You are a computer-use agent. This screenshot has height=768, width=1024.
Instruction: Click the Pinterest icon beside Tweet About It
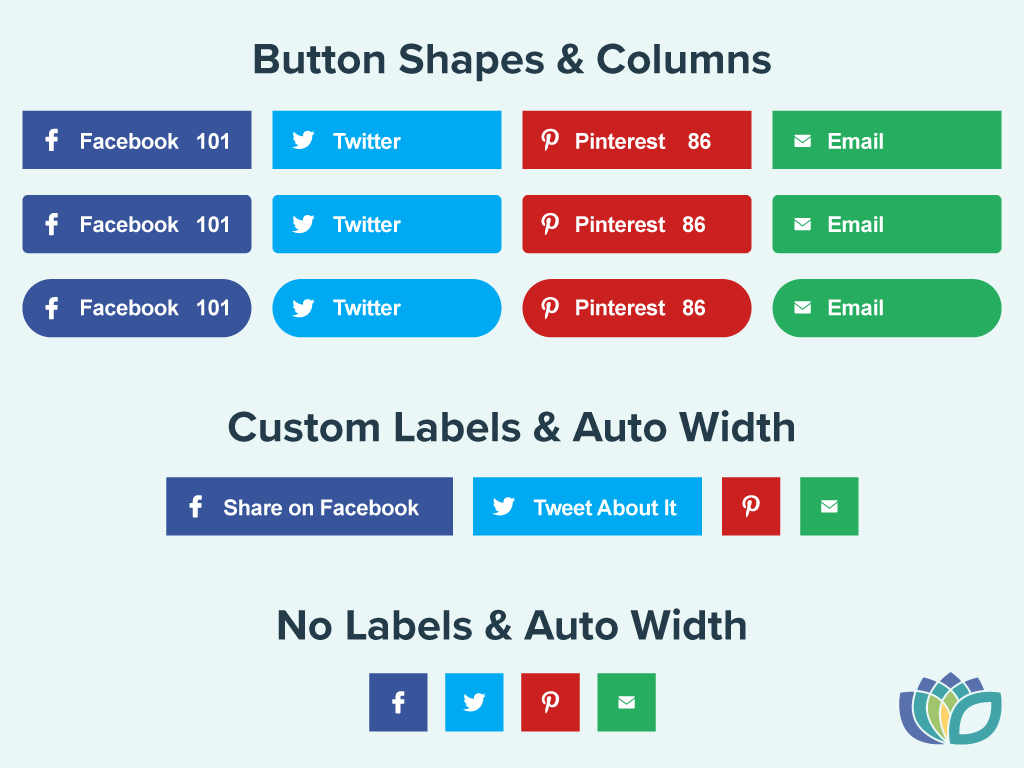(x=751, y=506)
